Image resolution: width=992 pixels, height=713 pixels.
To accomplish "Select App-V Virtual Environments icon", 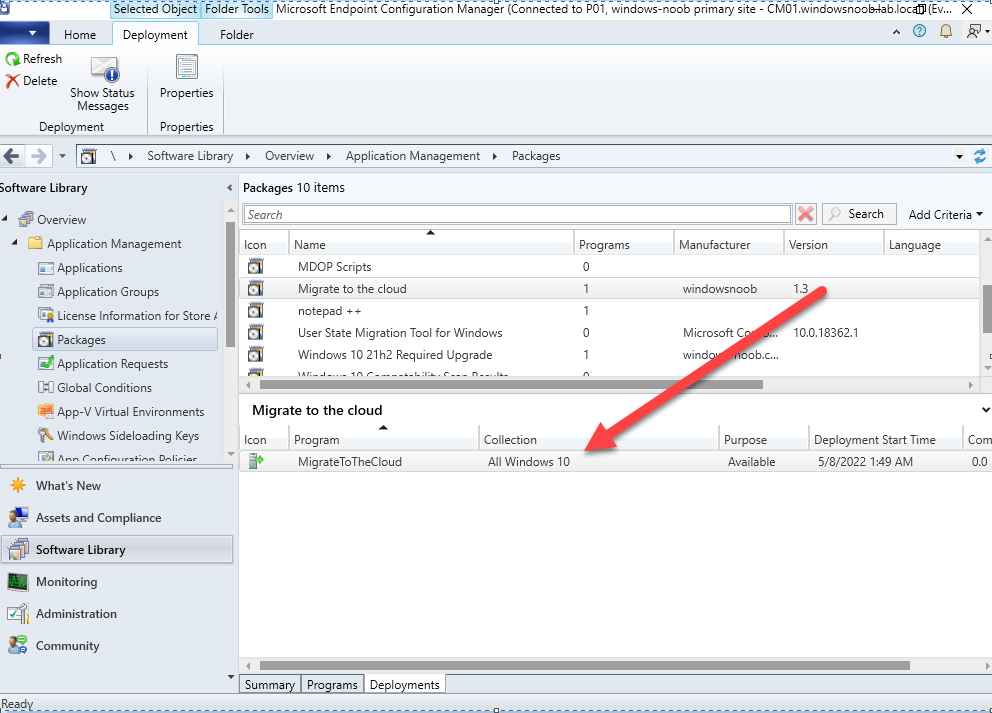I will click(x=46, y=412).
